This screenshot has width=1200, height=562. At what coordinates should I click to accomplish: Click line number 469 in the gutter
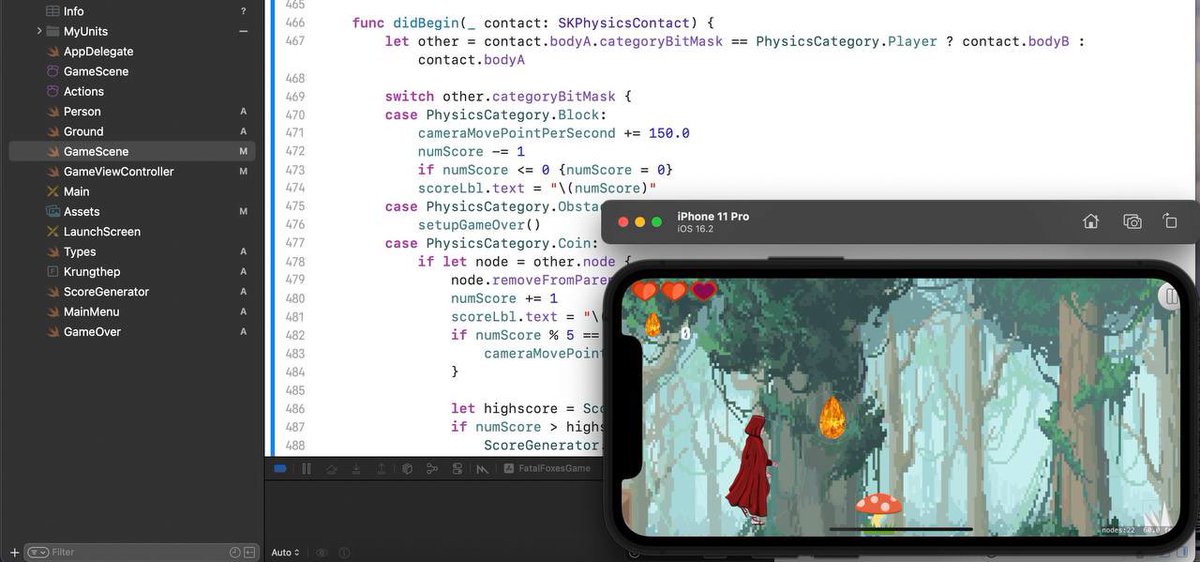point(295,96)
